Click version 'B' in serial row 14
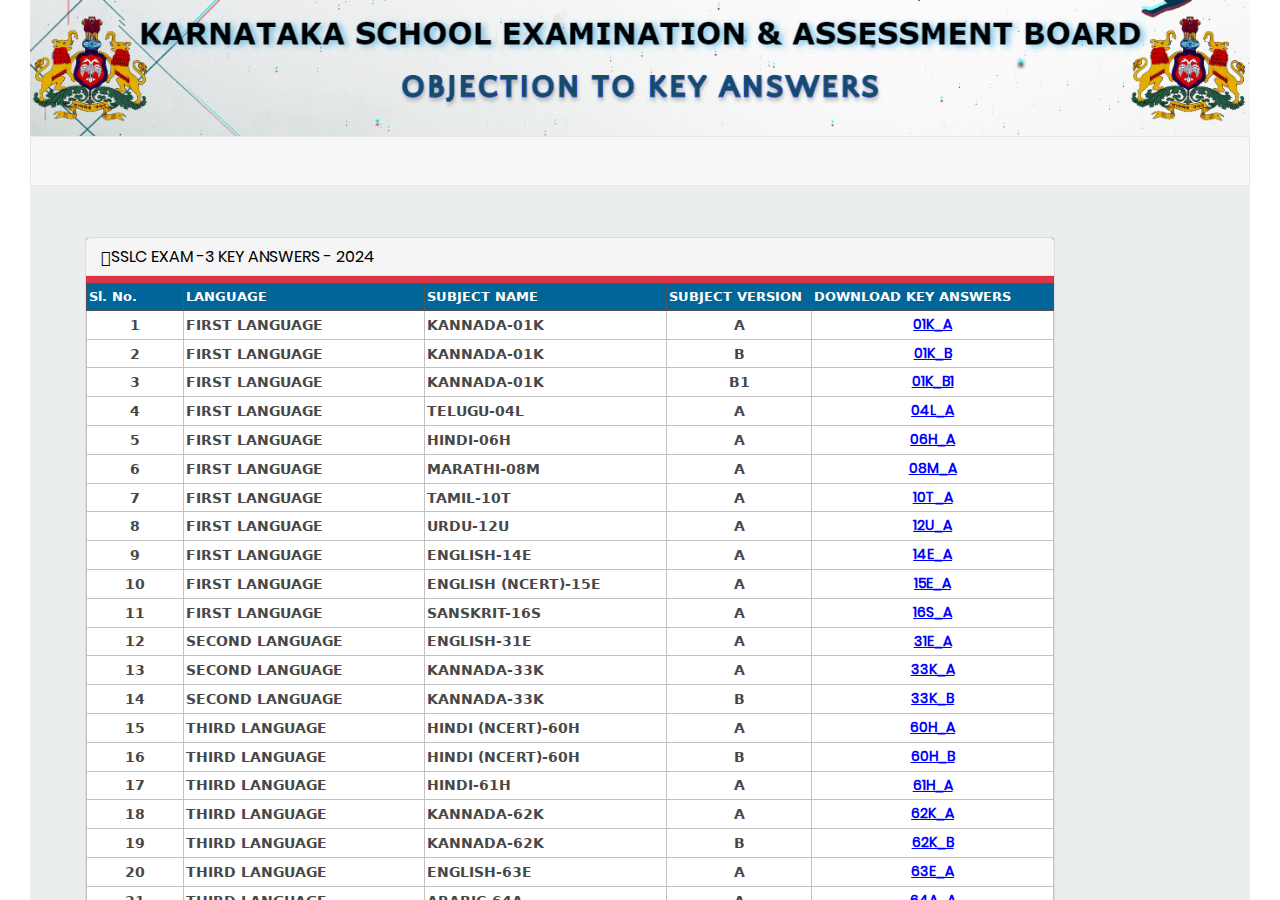Viewport: 1280px width, 900px height. point(739,699)
